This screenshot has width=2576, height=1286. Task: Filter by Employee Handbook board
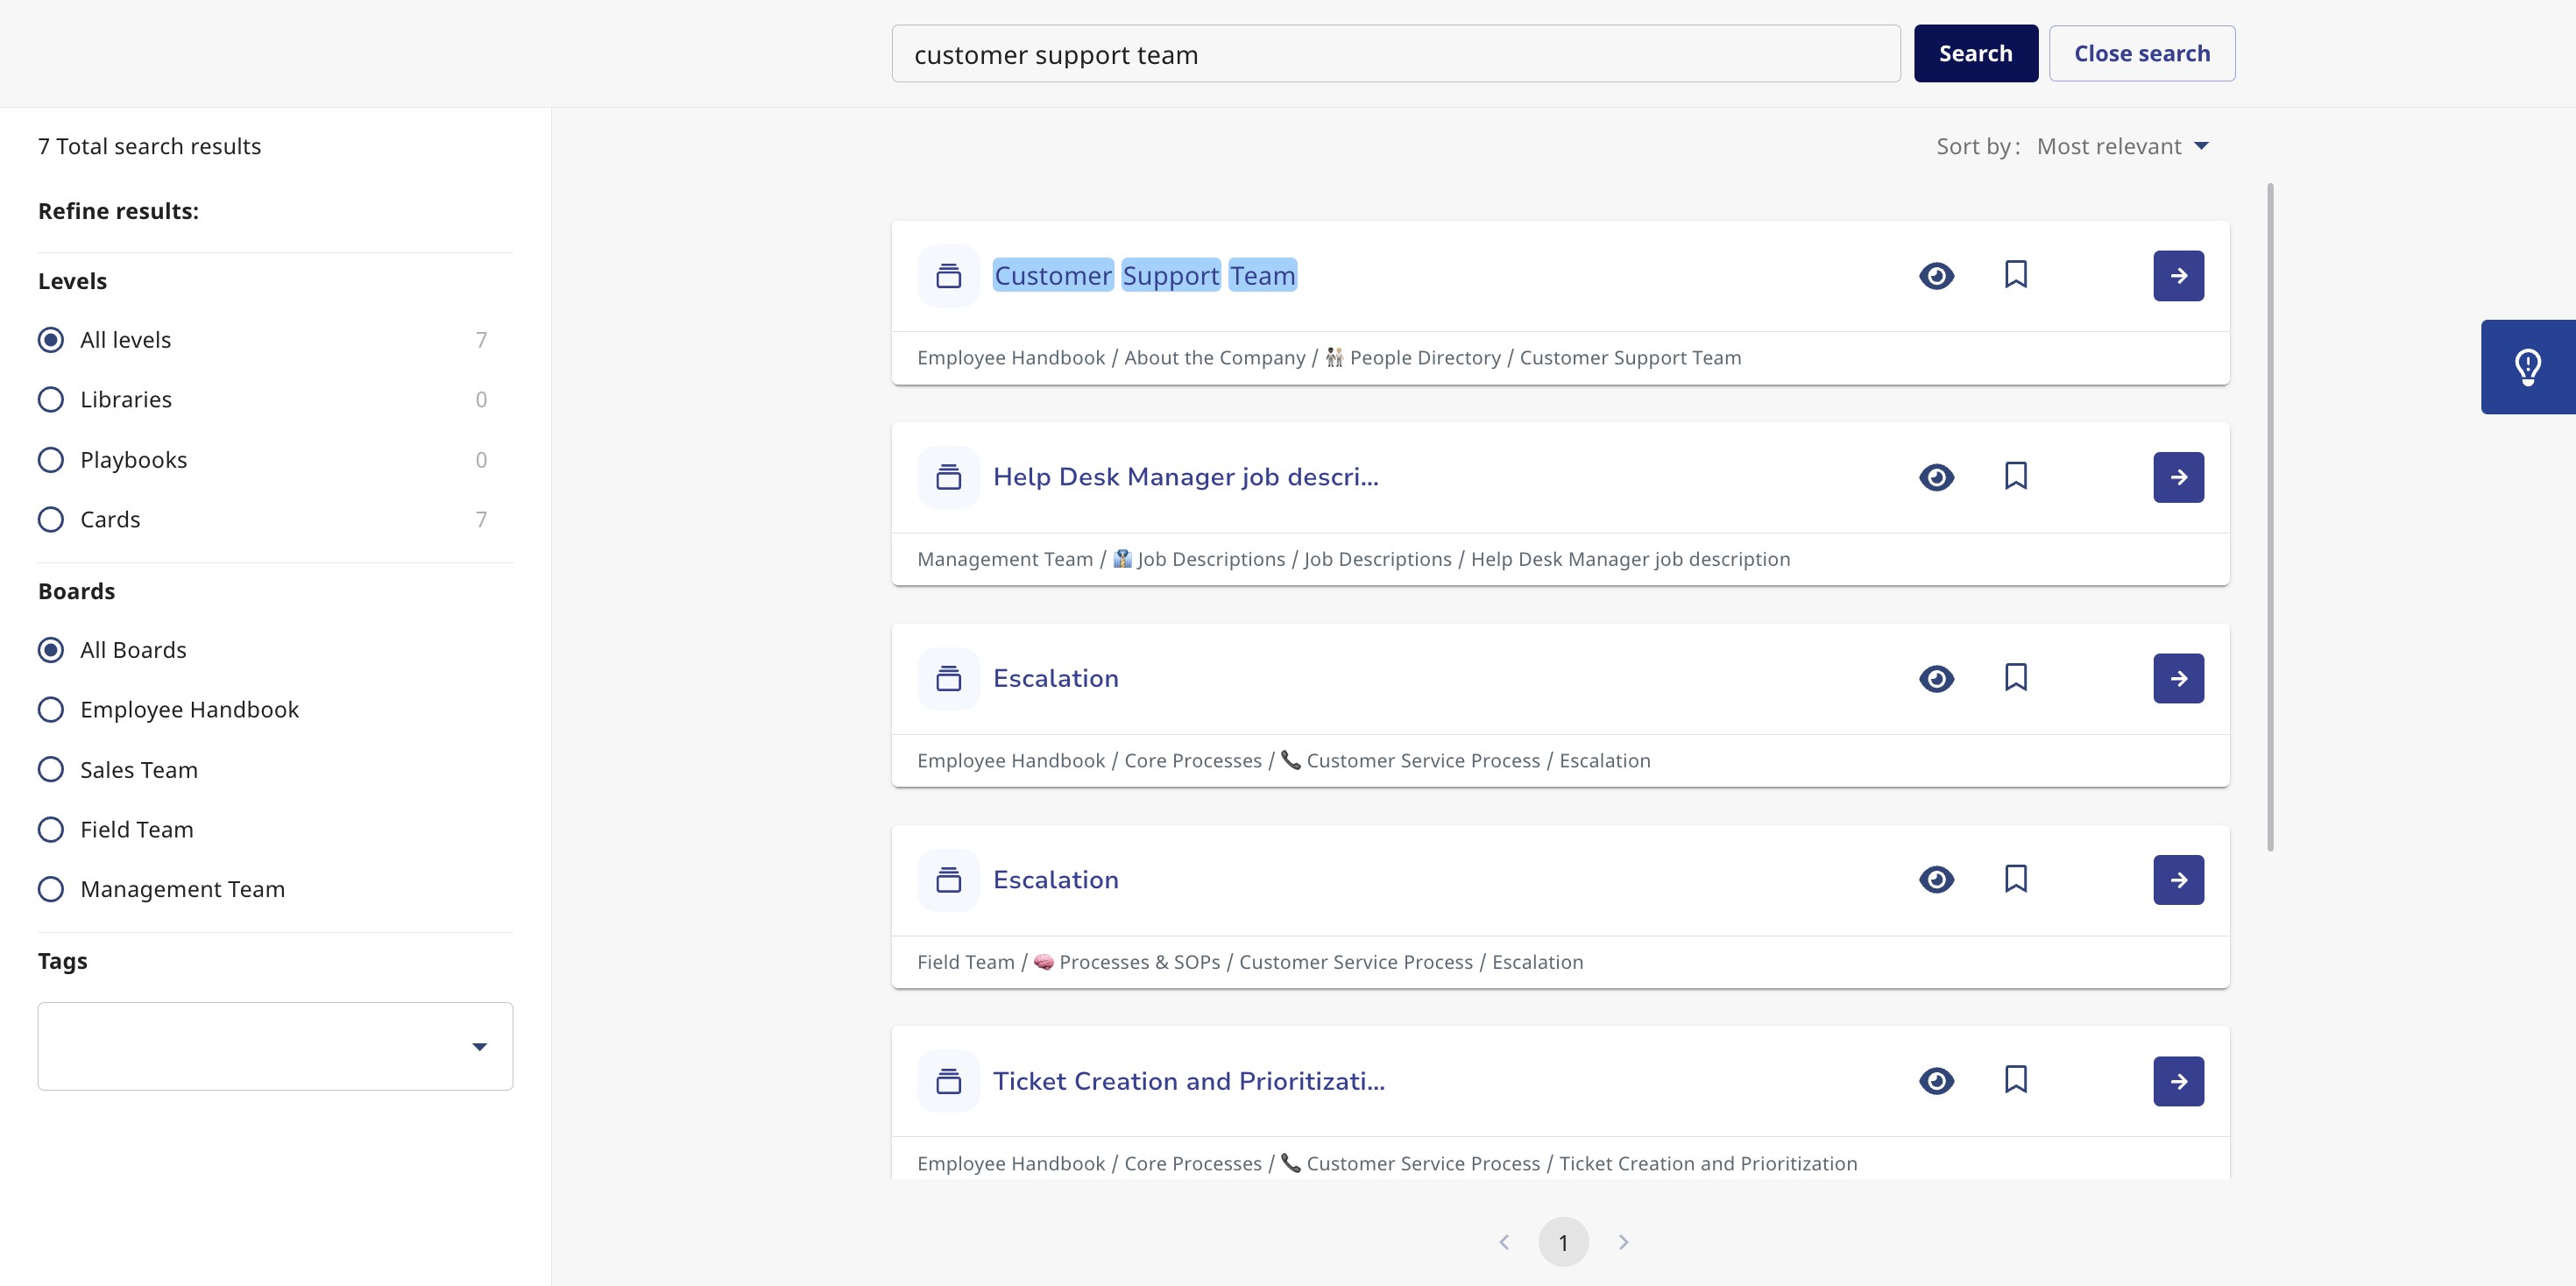point(51,710)
